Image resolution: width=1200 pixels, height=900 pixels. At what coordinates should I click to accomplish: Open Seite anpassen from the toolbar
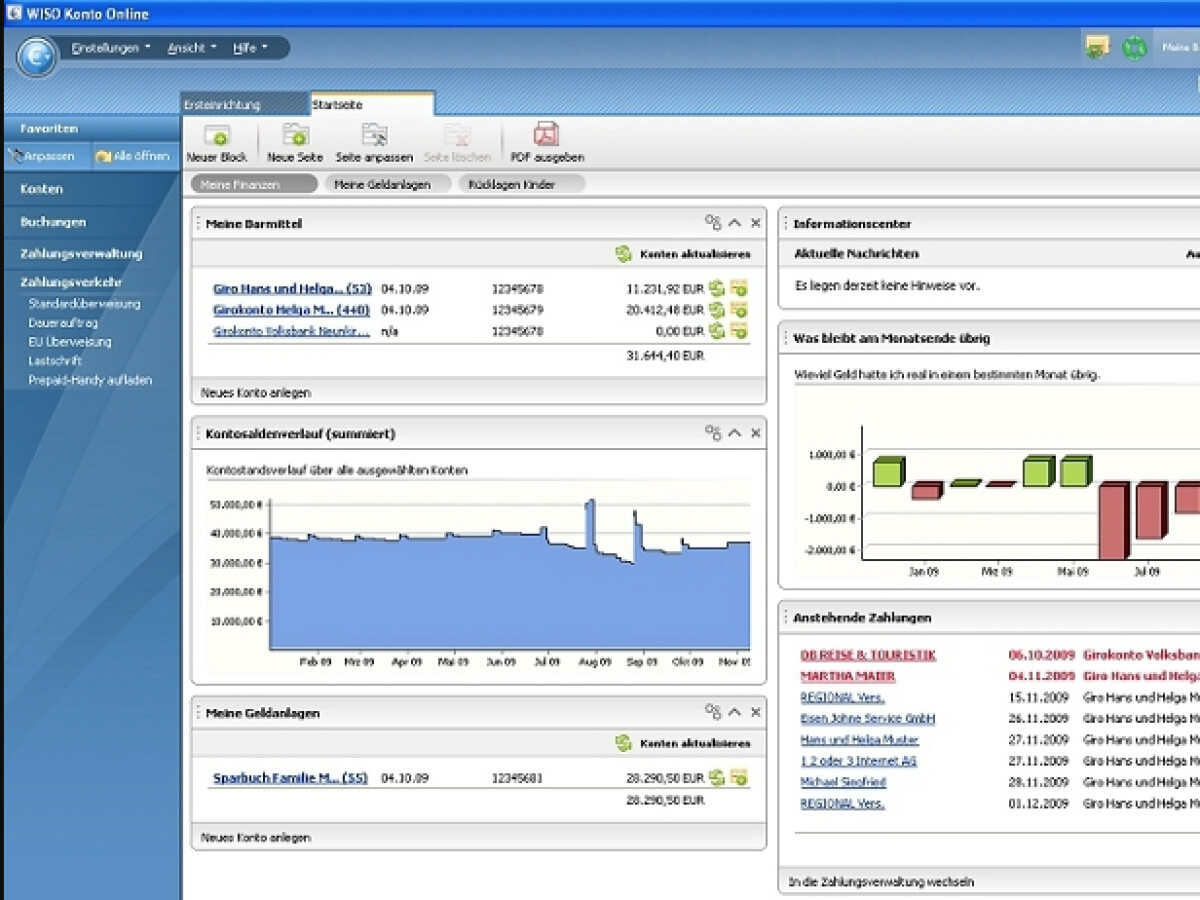tap(374, 136)
